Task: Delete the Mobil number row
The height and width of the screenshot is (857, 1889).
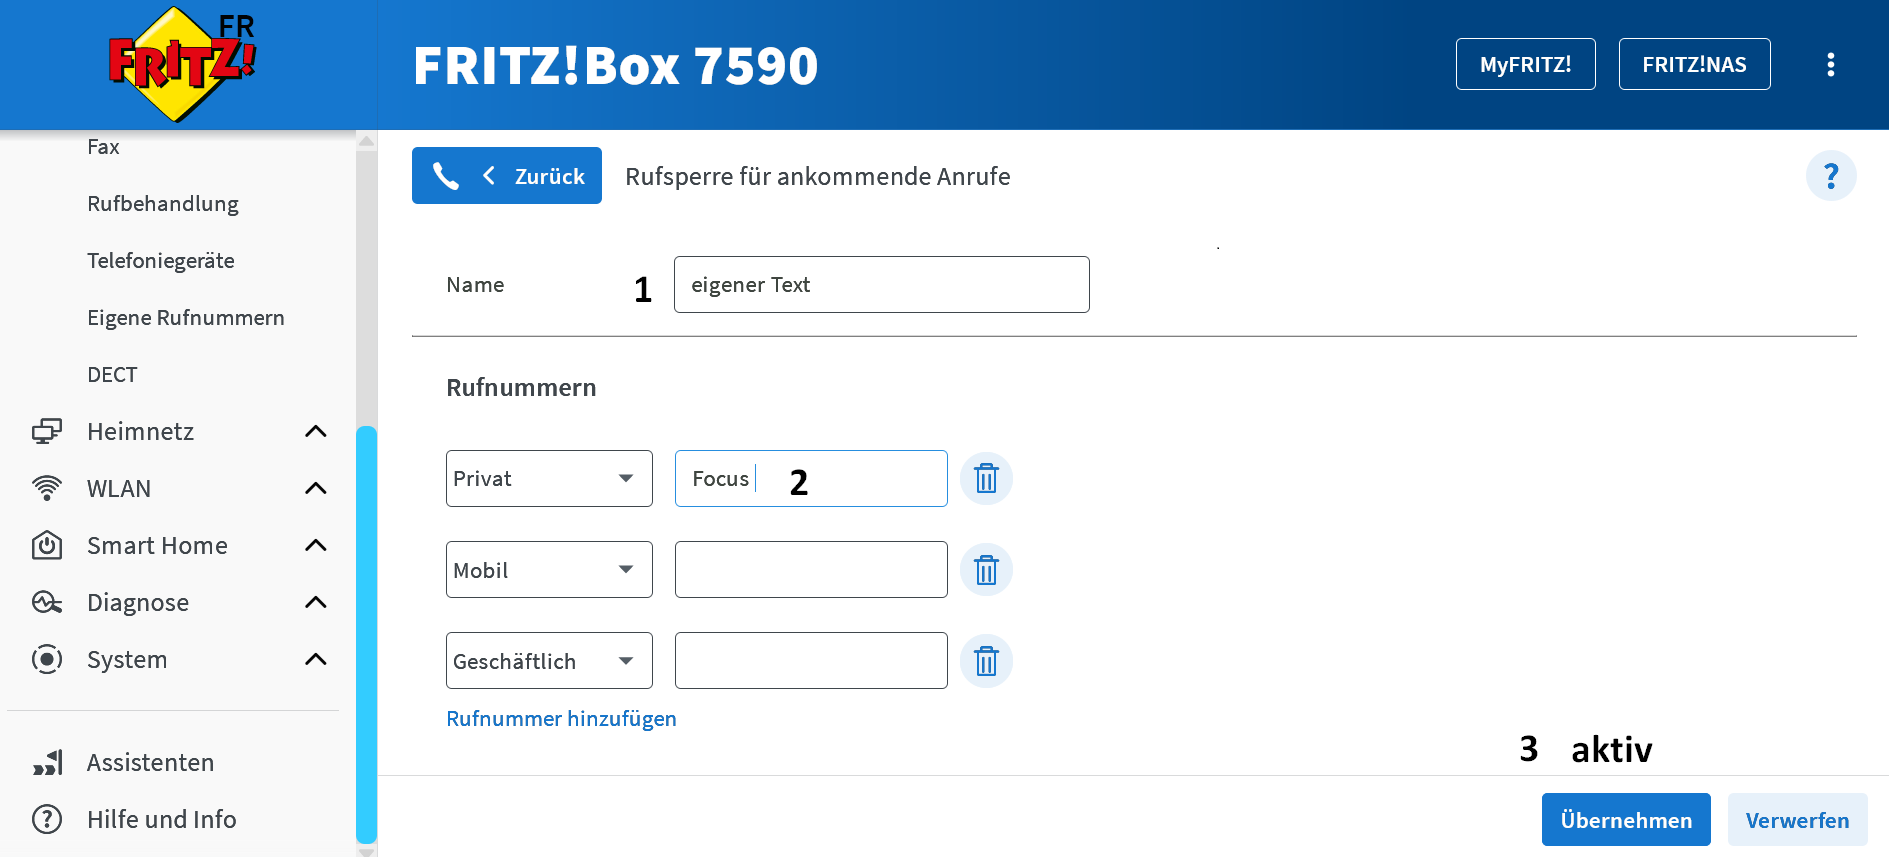Action: [x=986, y=570]
